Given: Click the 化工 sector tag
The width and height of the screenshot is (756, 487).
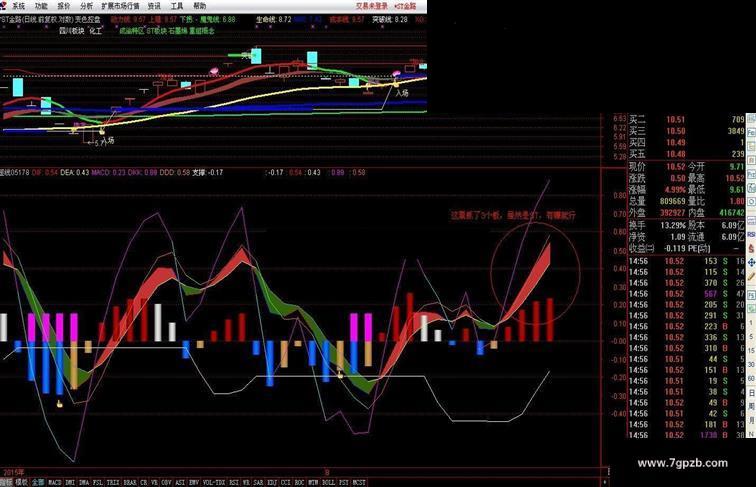Looking at the screenshot, I should (95, 30).
